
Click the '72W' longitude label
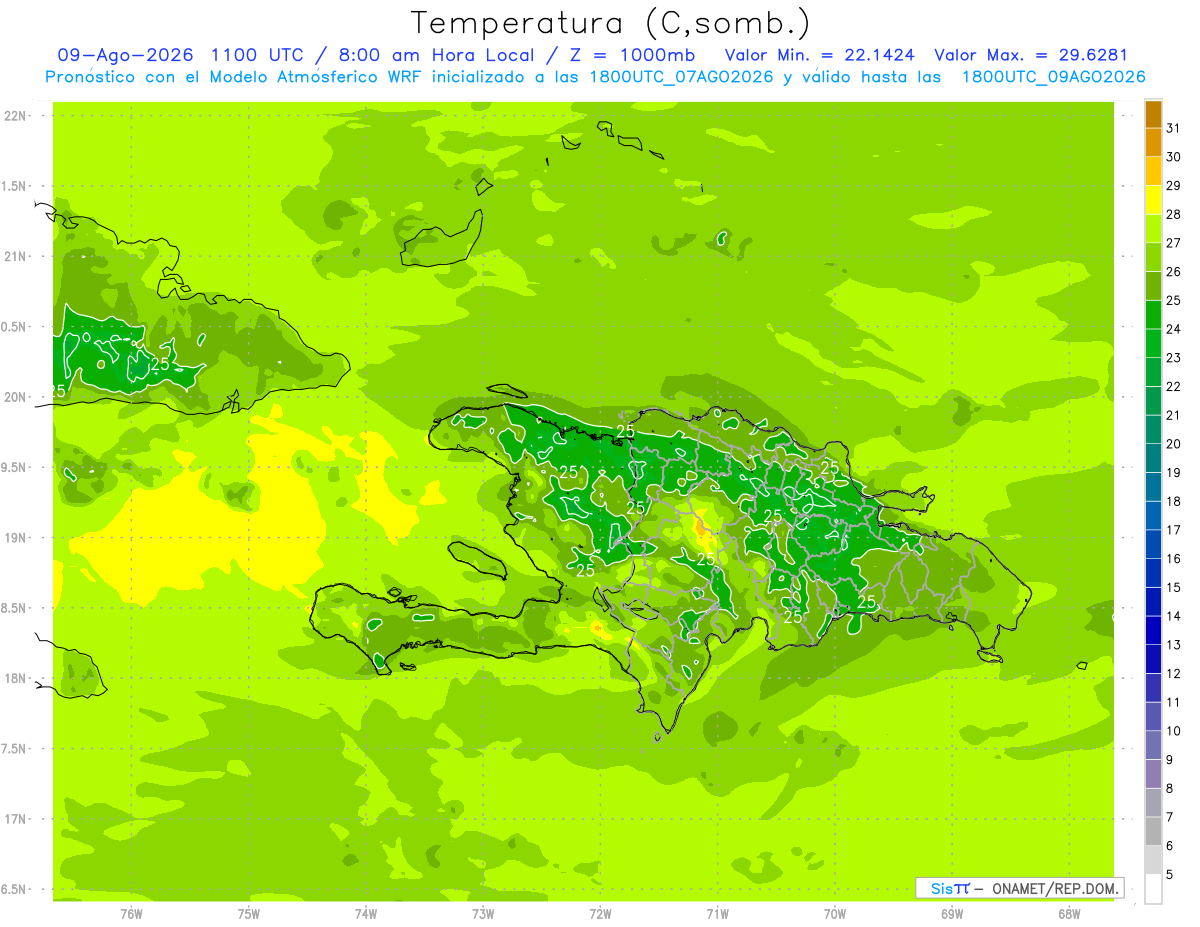click(600, 913)
